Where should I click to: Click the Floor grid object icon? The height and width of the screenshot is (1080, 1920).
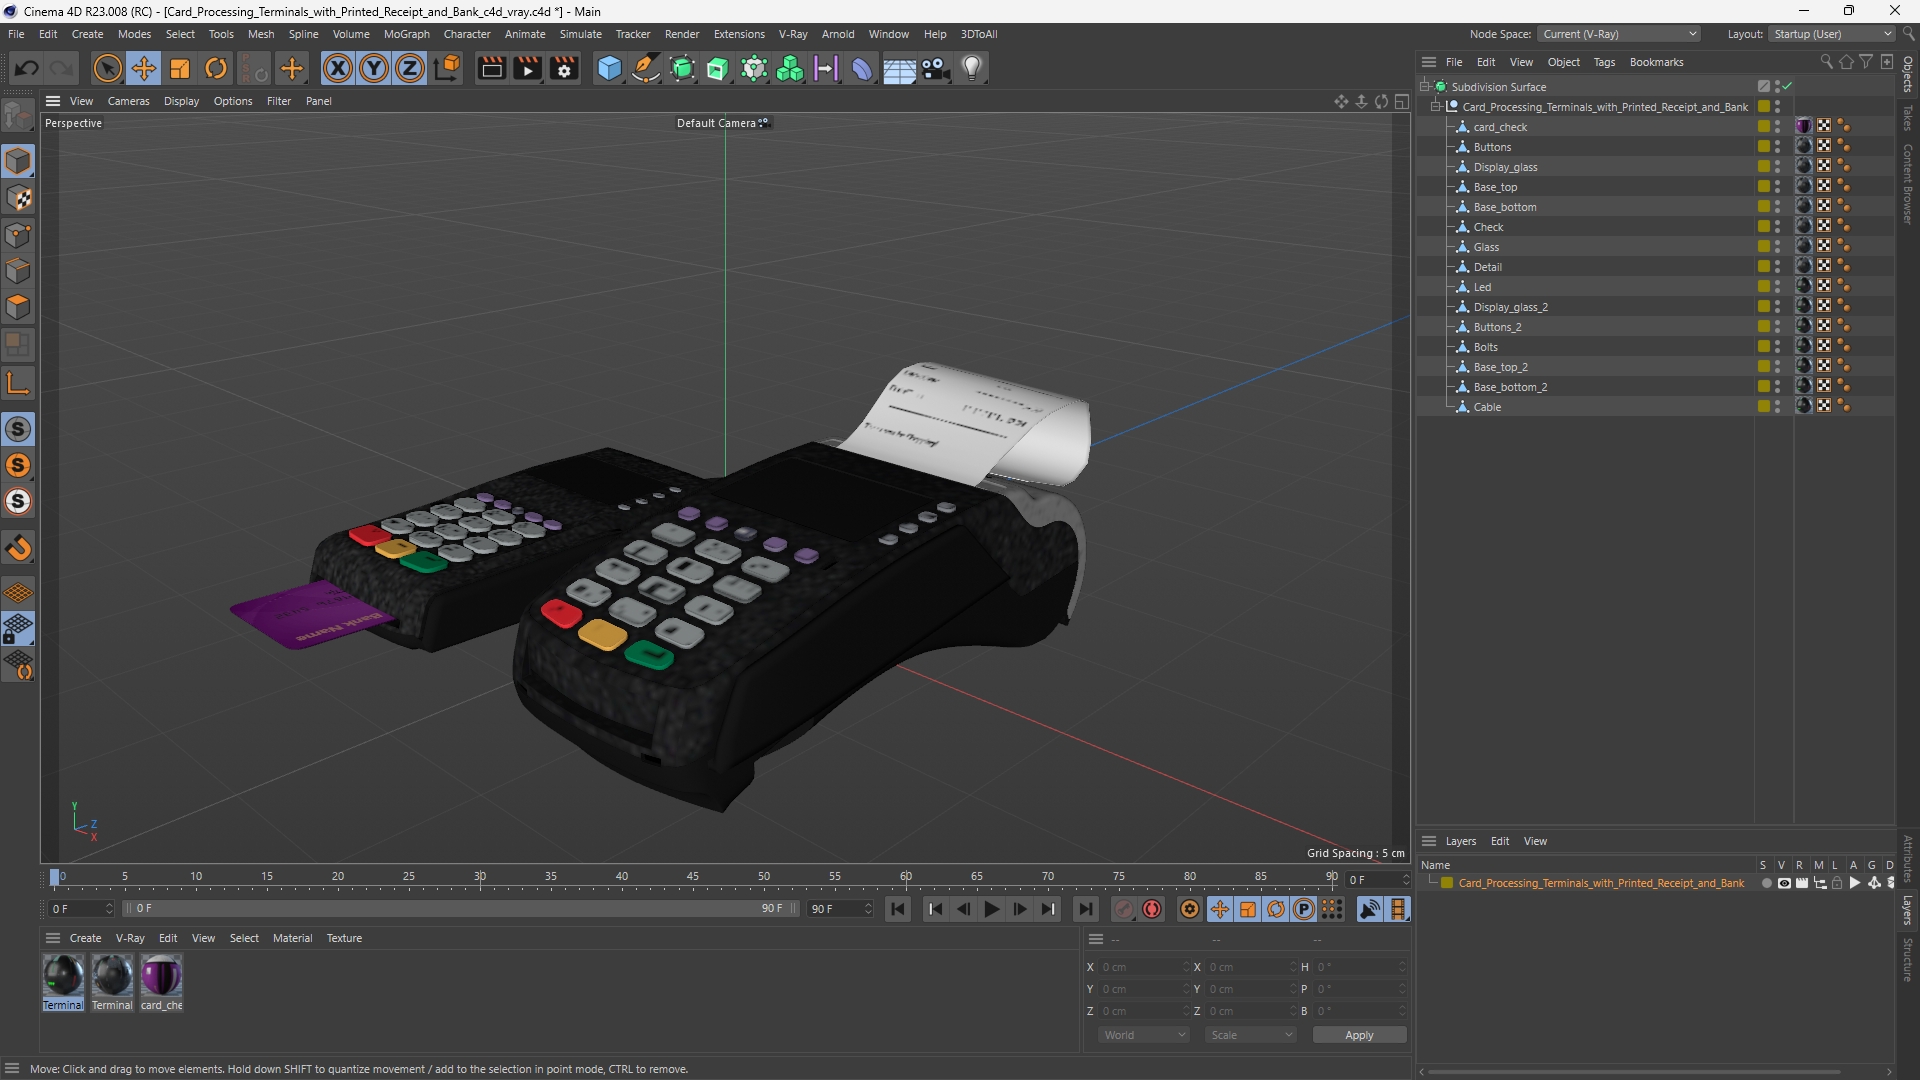pos(899,69)
